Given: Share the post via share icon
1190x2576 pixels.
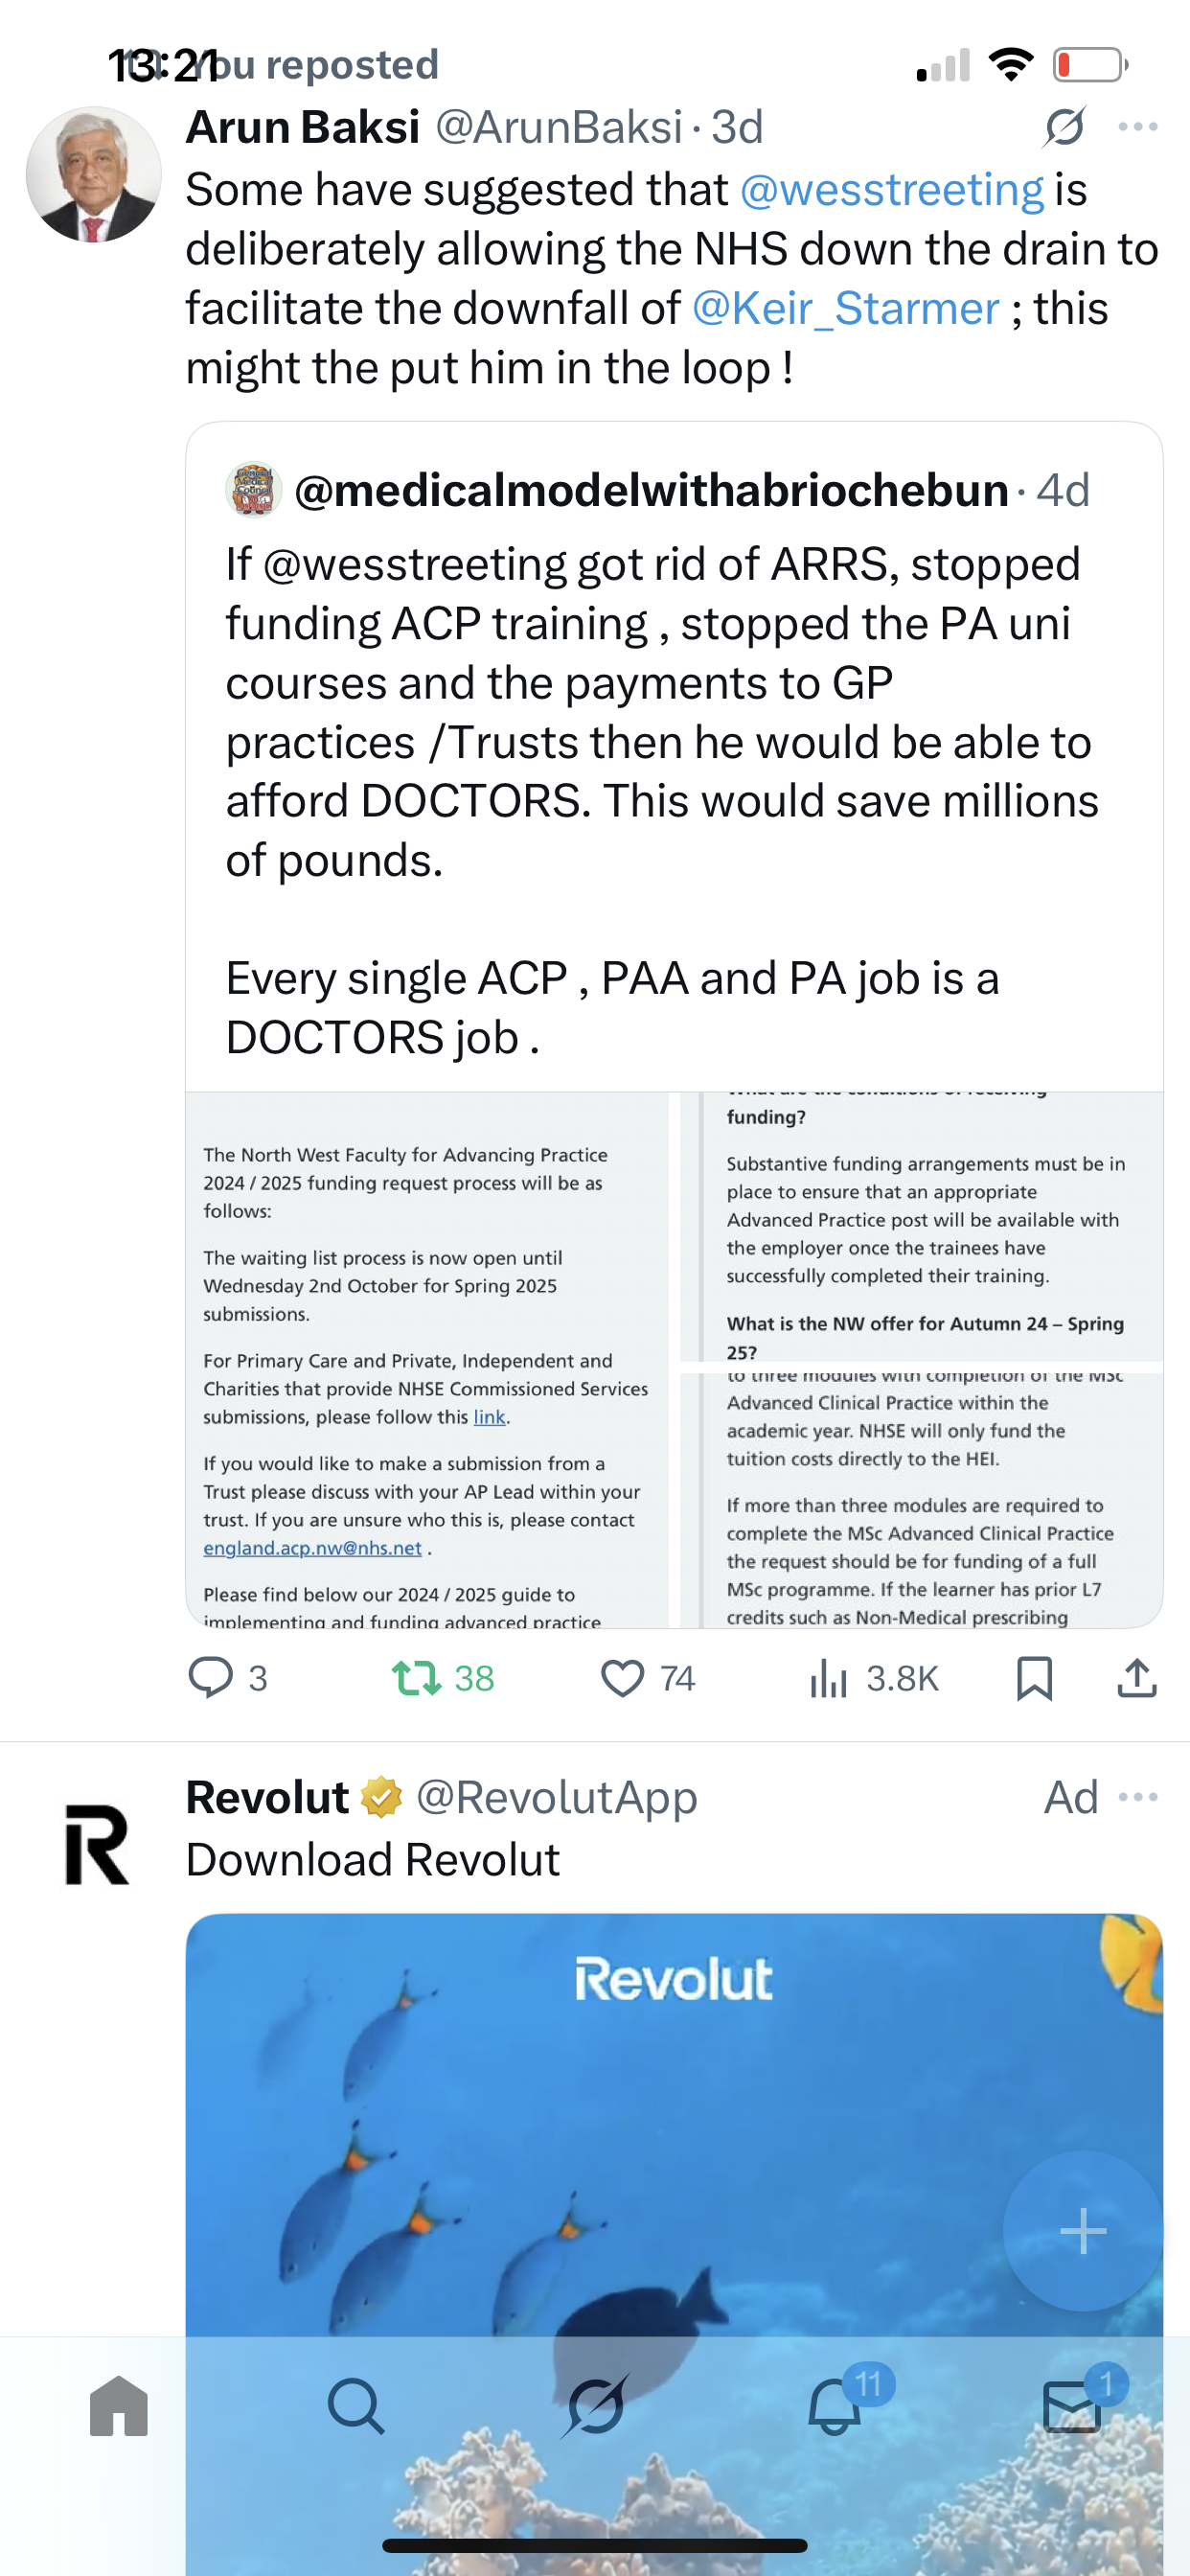Looking at the screenshot, I should 1136,1677.
